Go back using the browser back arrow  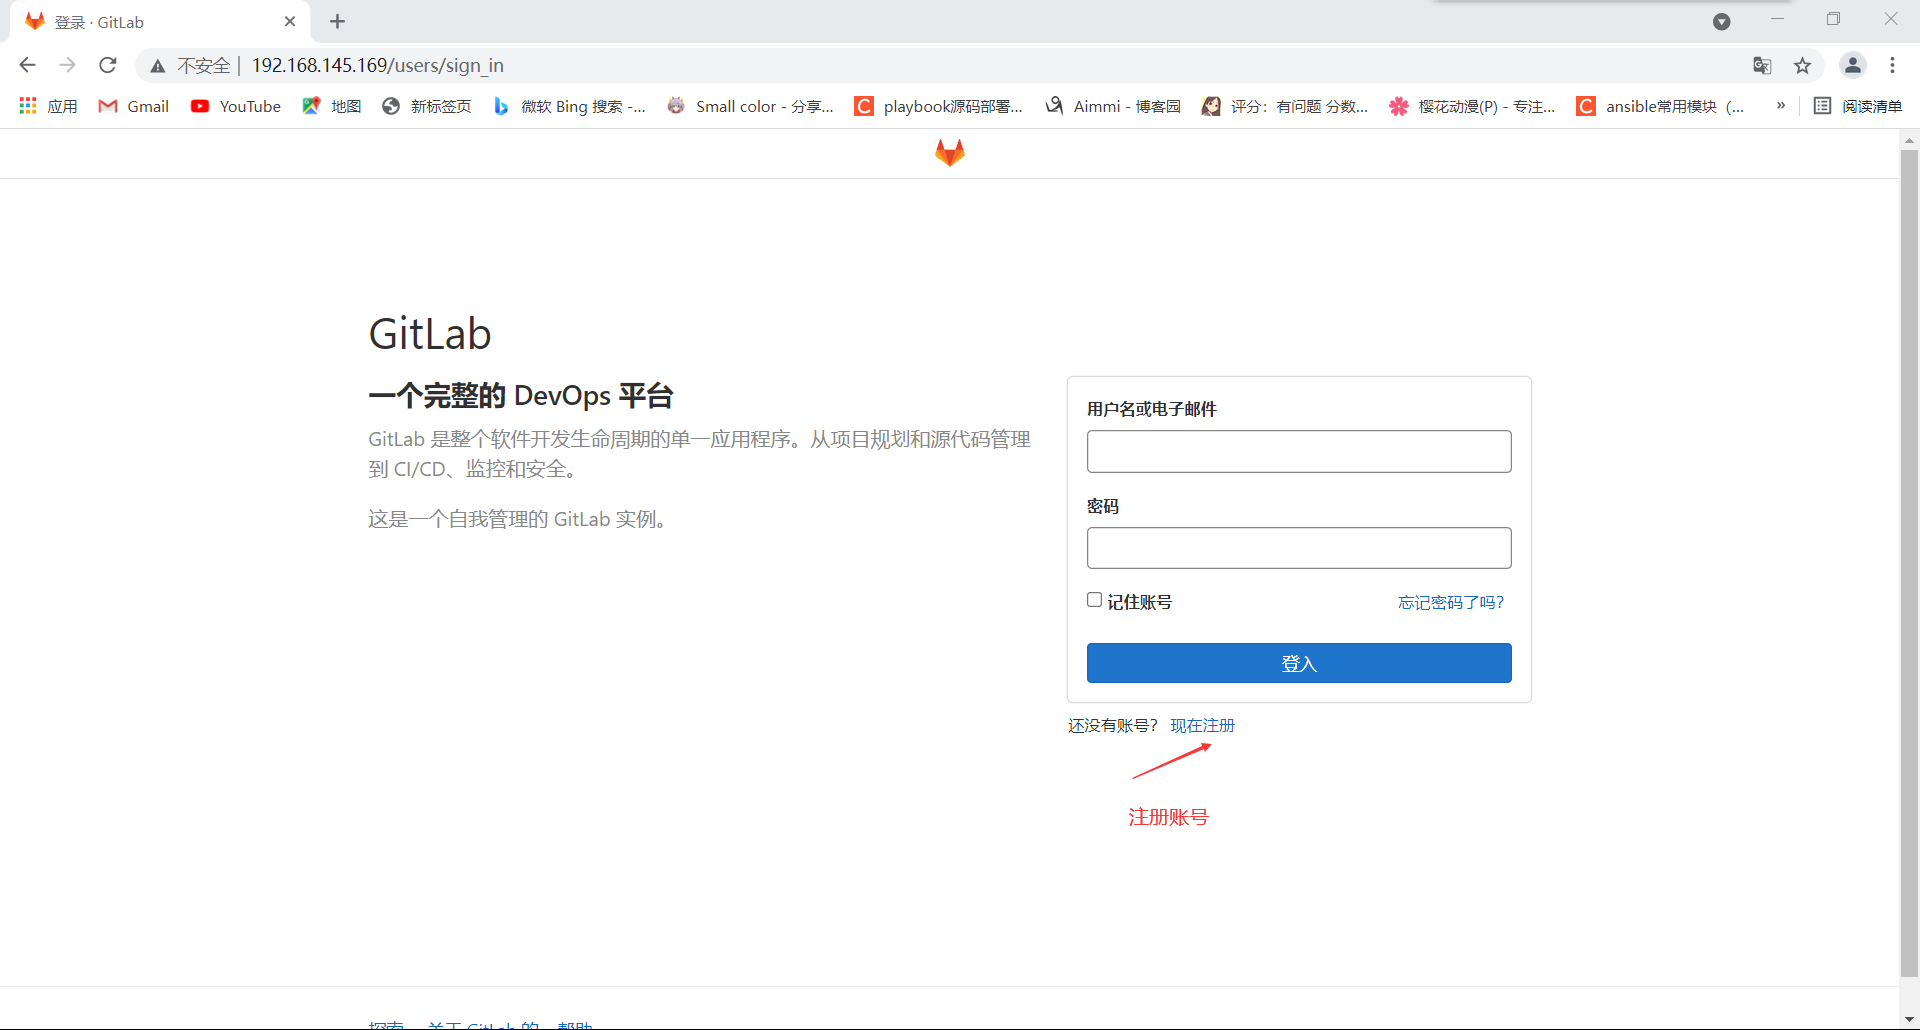[27, 65]
